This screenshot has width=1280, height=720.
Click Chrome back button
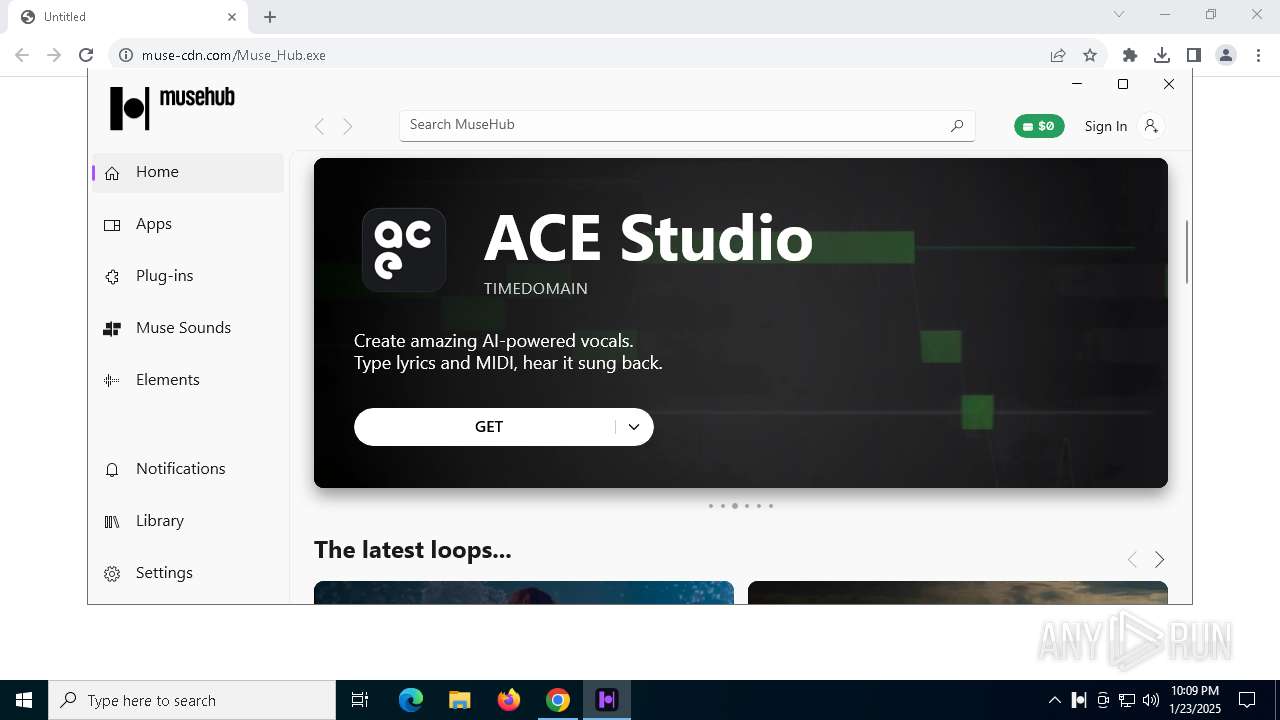[22, 55]
